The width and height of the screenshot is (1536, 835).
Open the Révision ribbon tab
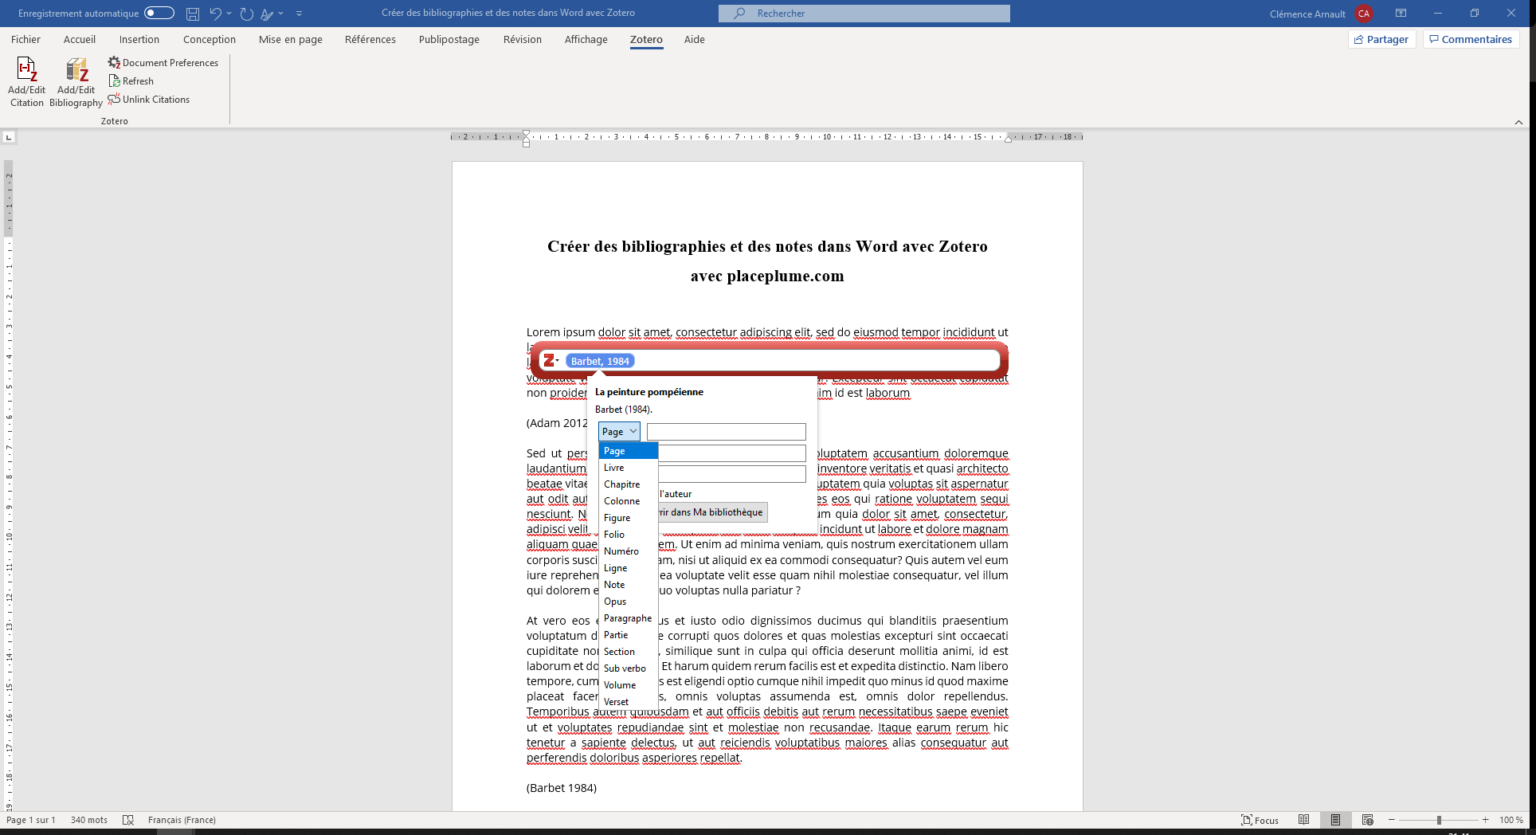tap(522, 40)
